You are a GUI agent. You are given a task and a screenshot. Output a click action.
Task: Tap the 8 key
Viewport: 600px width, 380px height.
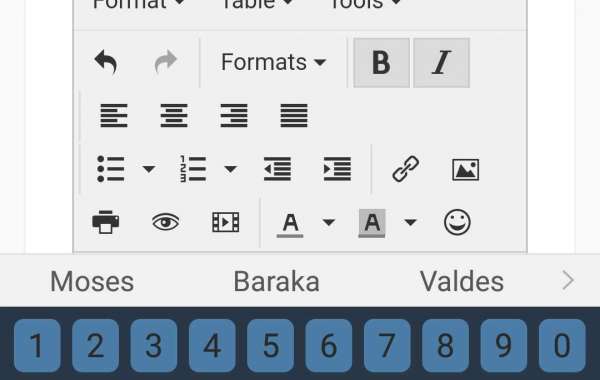point(445,346)
